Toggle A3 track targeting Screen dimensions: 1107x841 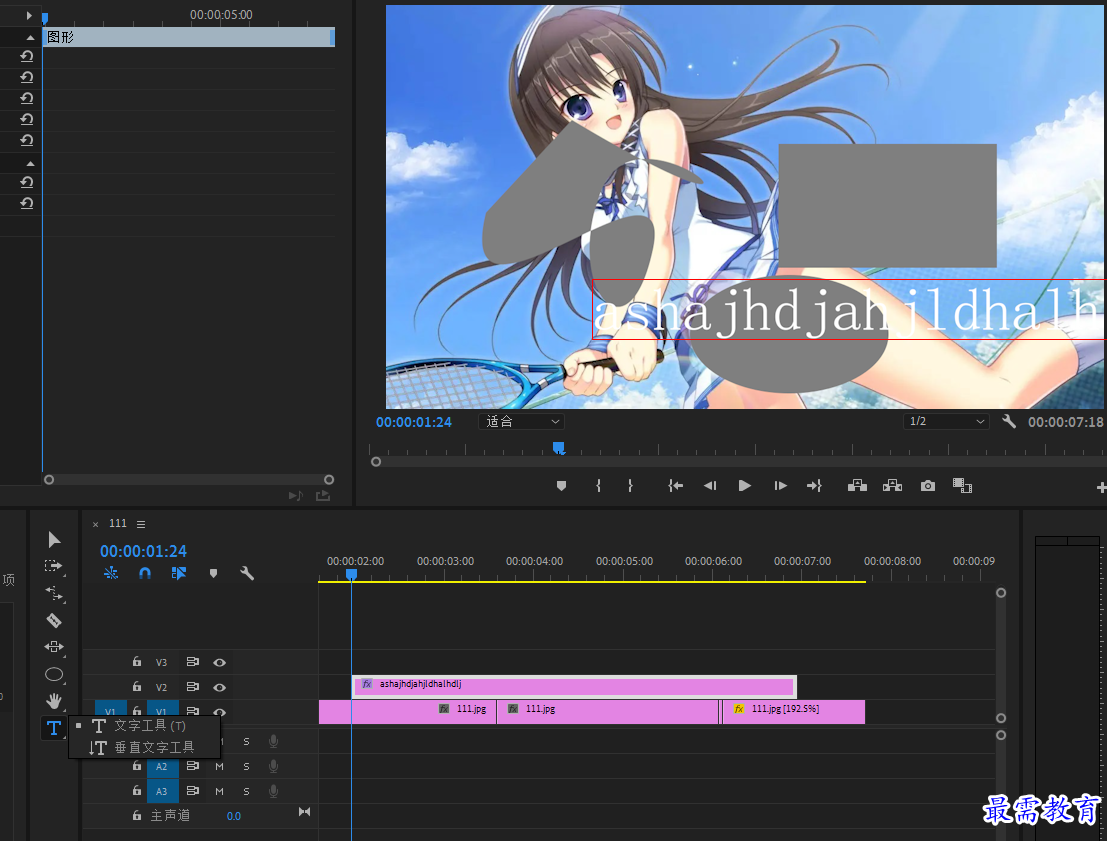pos(162,791)
